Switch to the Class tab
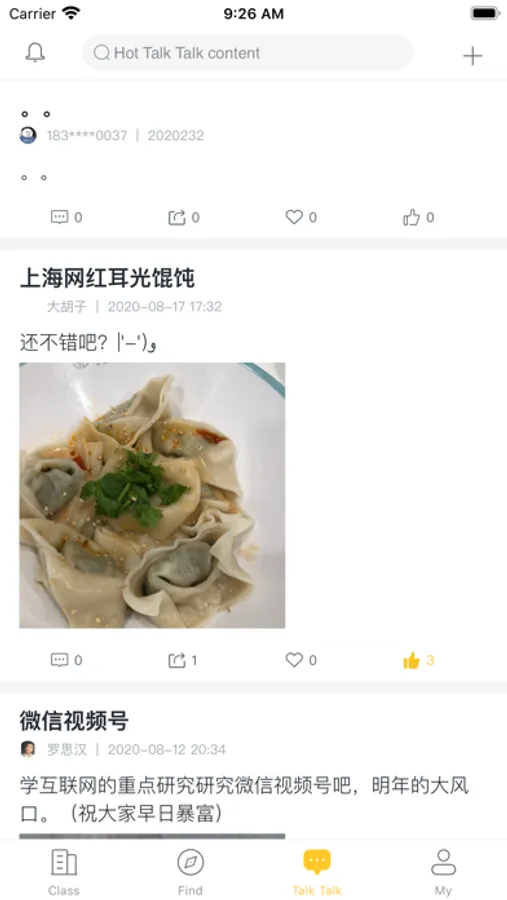The height and width of the screenshot is (900, 507). 64,871
